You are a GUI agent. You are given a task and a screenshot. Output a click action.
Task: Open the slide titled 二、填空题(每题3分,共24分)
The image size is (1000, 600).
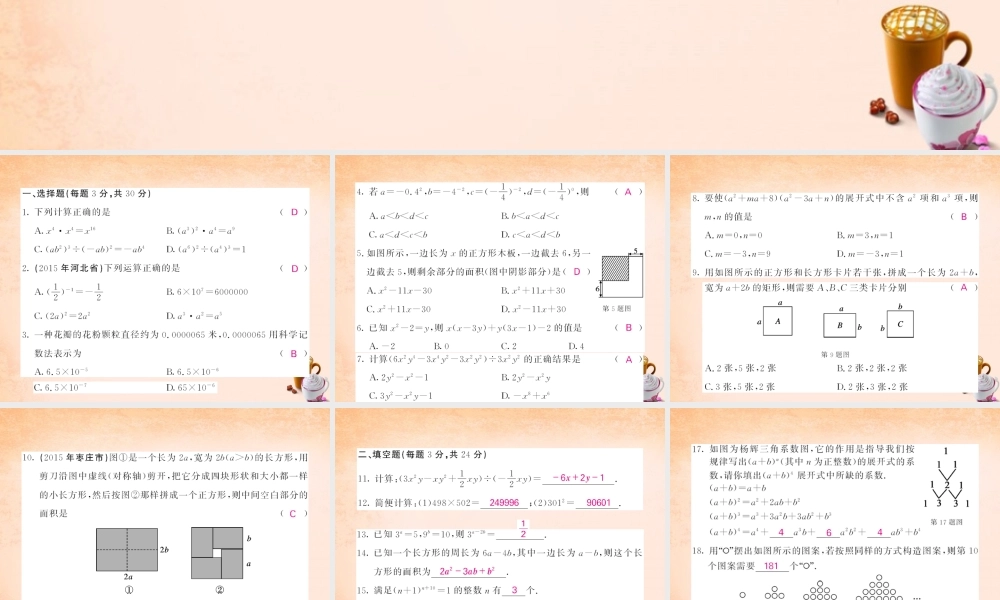click(x=500, y=504)
